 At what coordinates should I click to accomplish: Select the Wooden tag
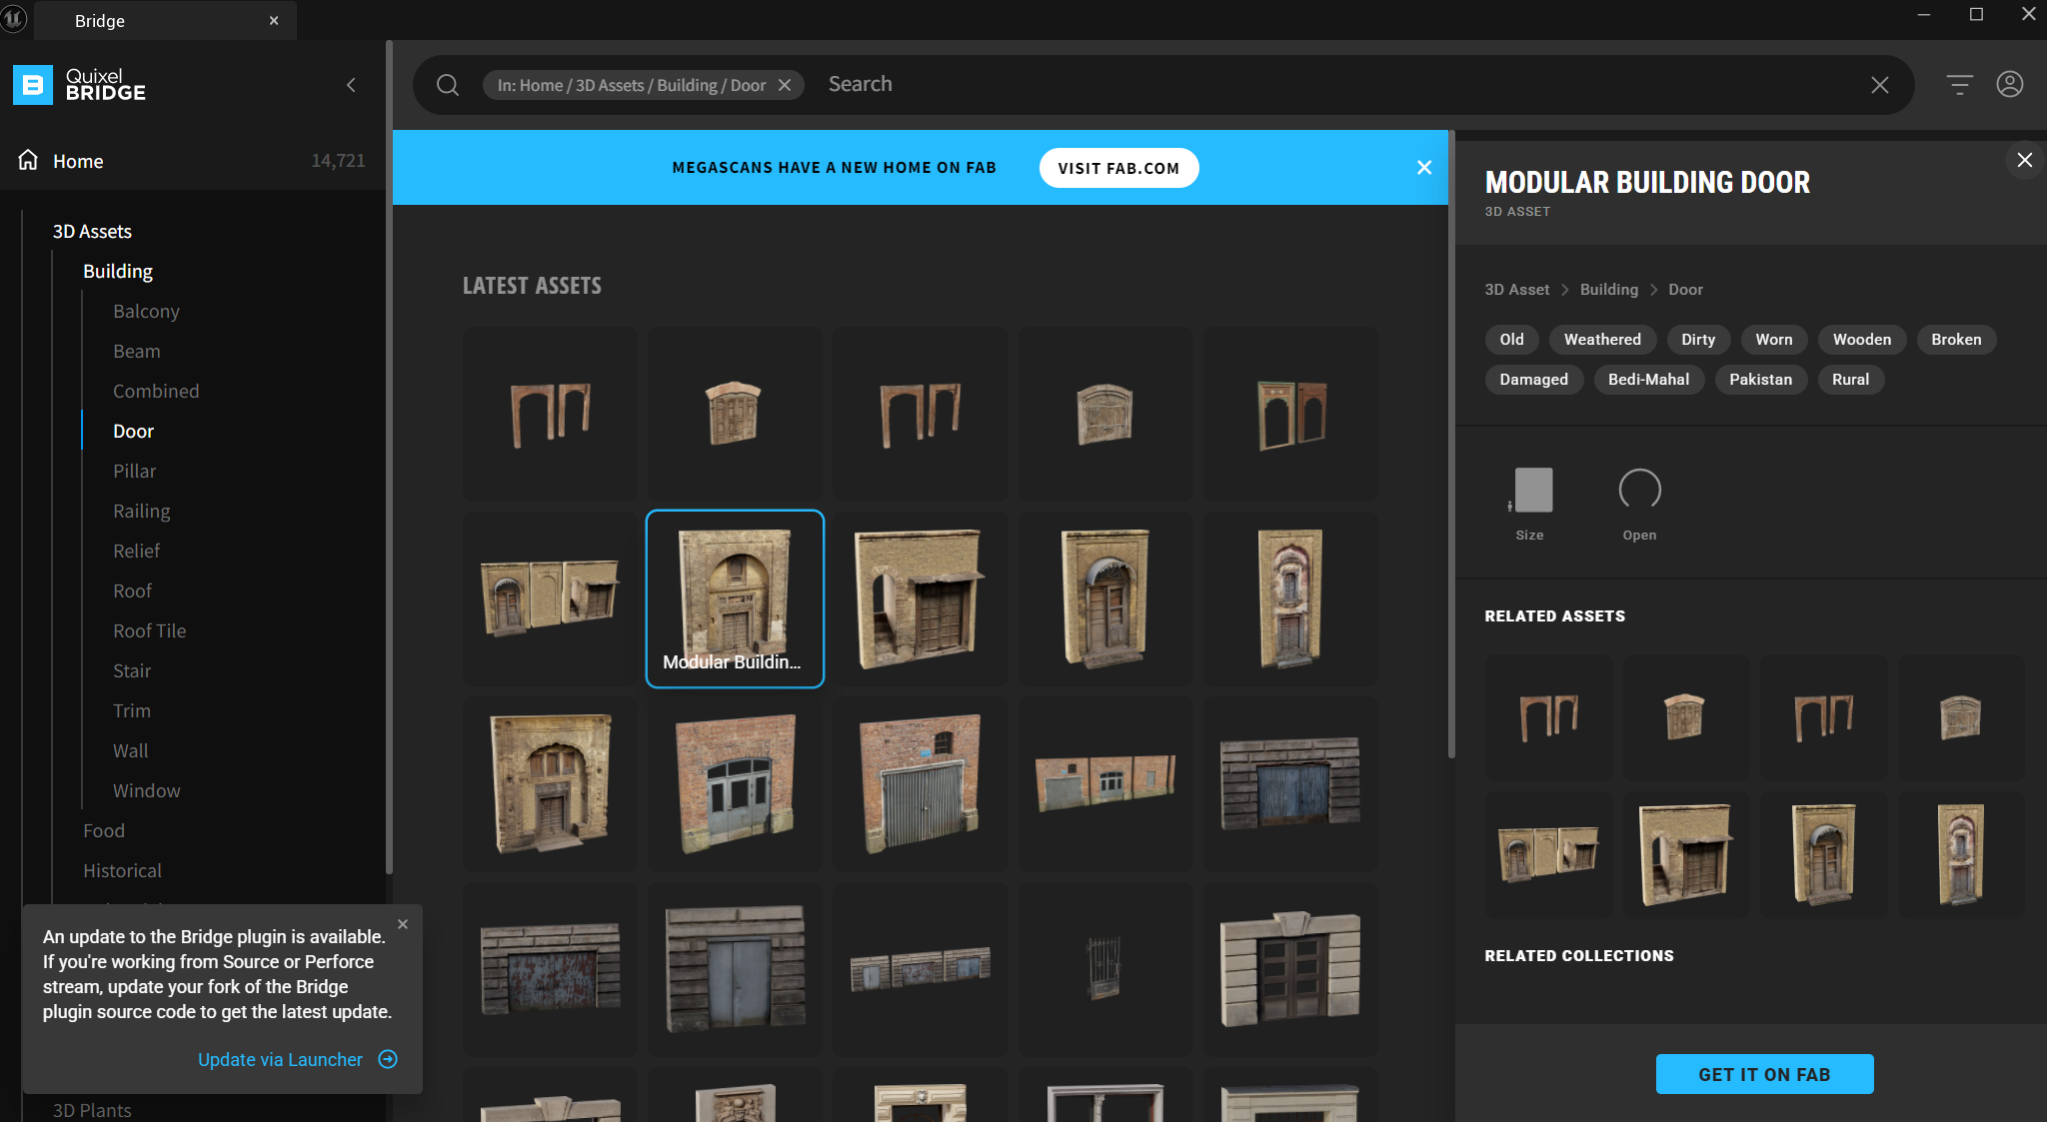[x=1861, y=339]
